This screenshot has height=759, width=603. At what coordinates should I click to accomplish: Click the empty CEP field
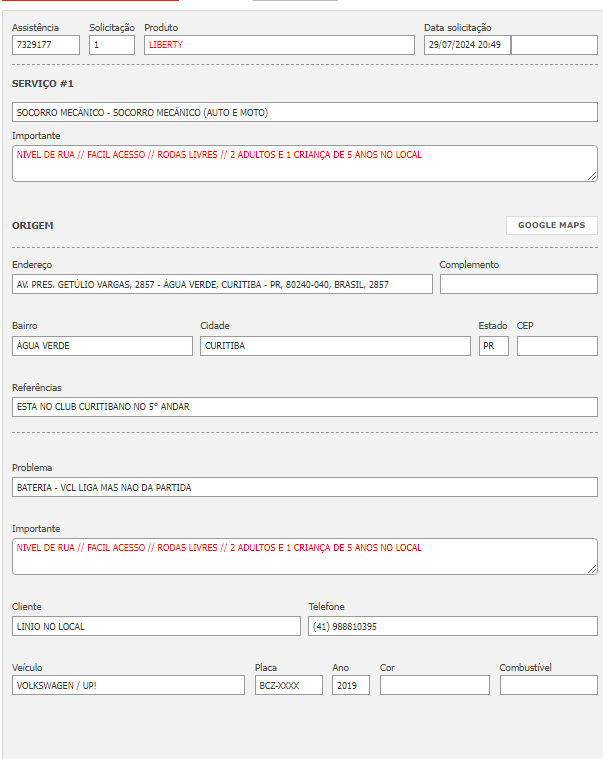(x=556, y=346)
